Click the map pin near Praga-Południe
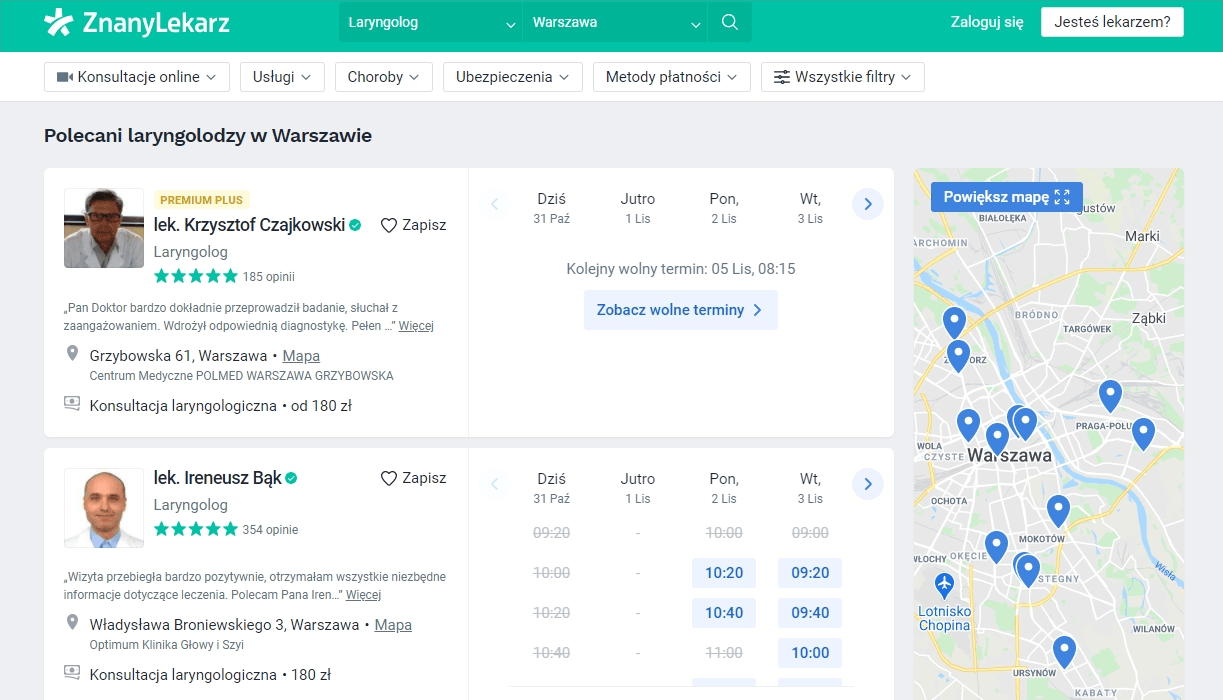 pos(1142,432)
